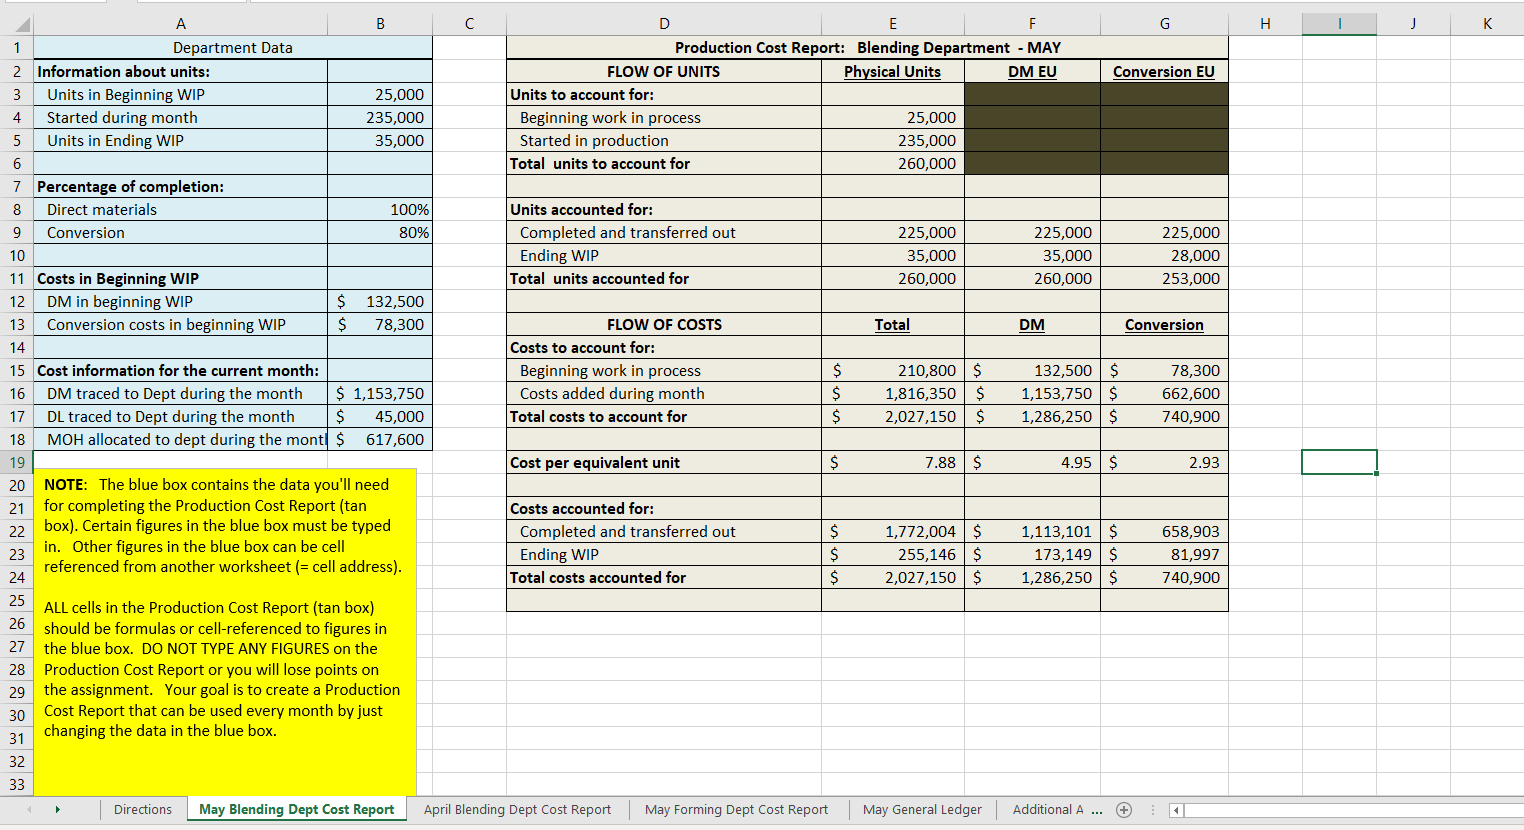Select the 'Information about units:' cell

(180, 71)
